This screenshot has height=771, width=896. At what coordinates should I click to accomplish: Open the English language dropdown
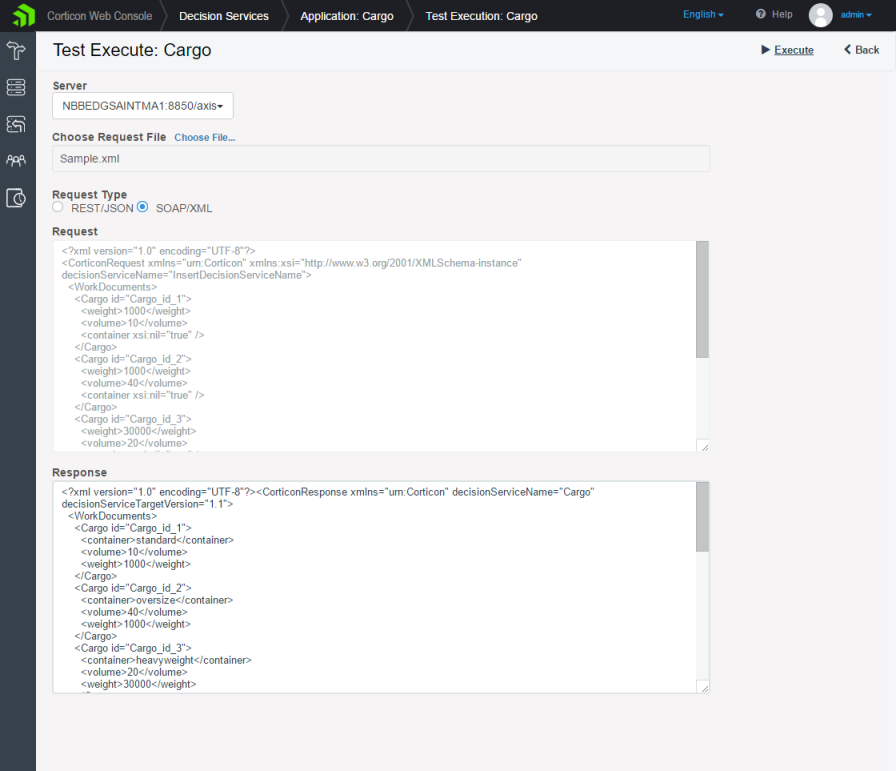(703, 14)
